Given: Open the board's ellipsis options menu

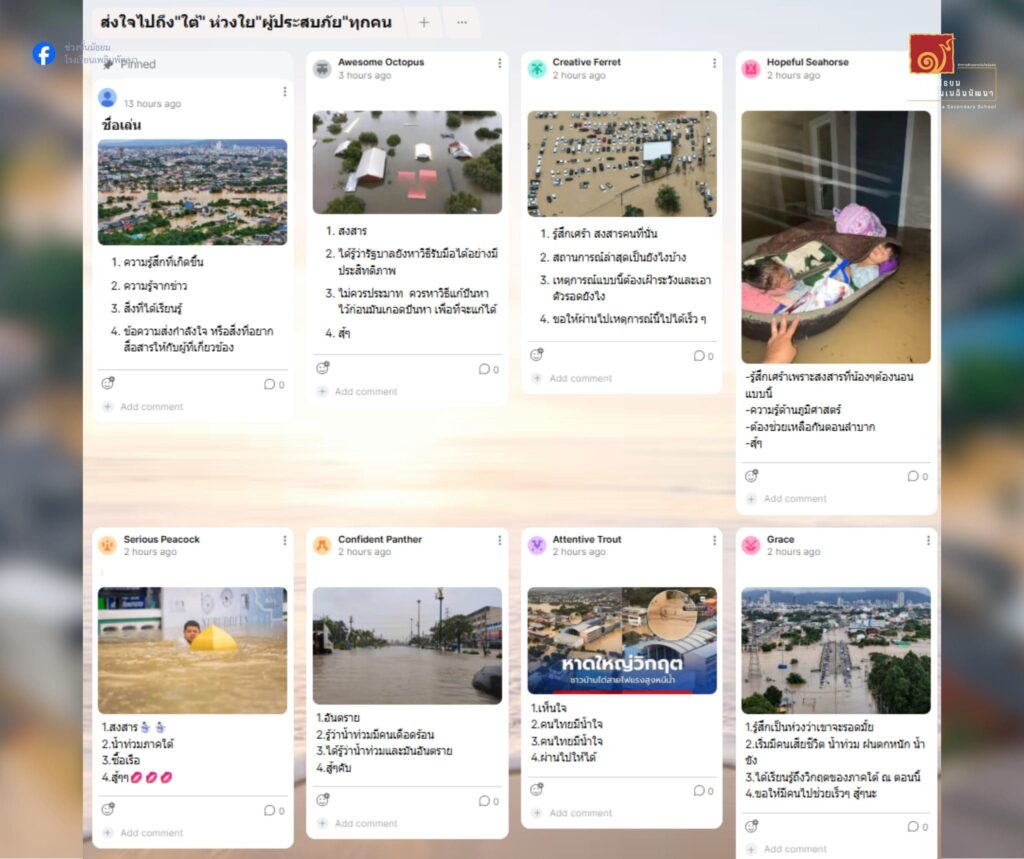Looking at the screenshot, I should (x=461, y=22).
